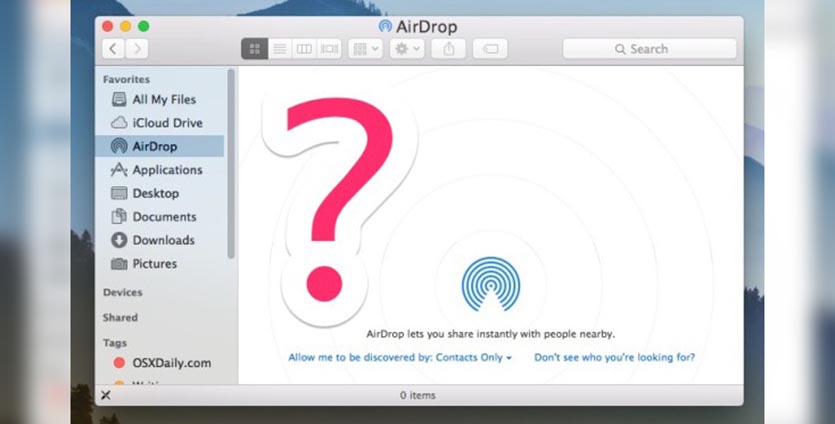This screenshot has width=835, height=424.
Task: Go forward with the right arrow button
Action: [137, 49]
